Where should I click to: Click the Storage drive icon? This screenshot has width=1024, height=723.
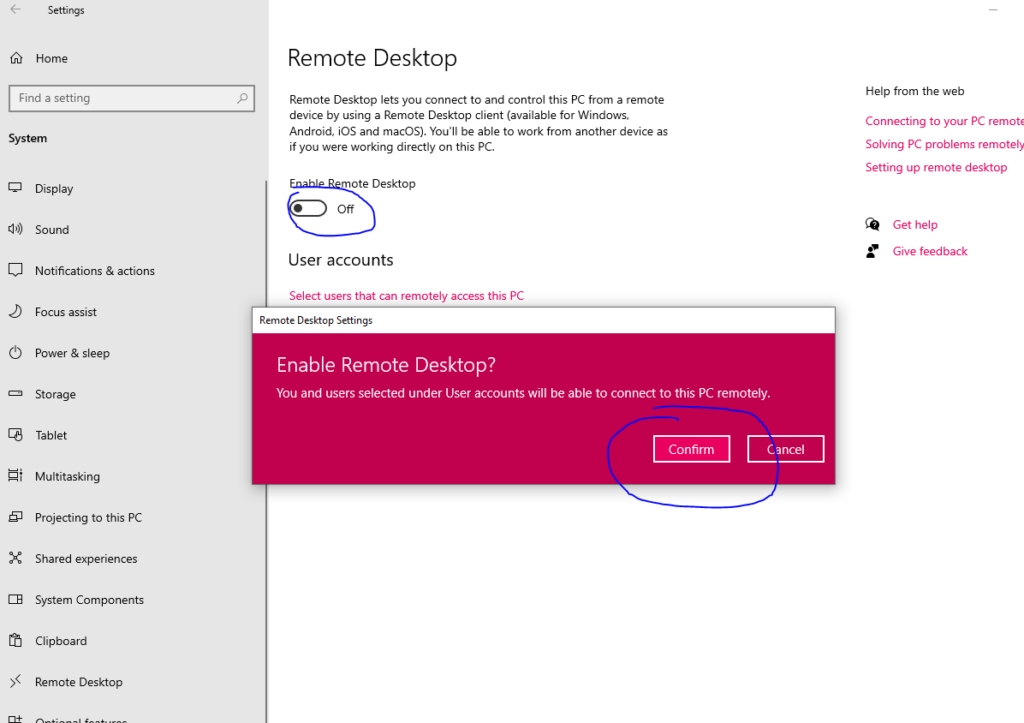coord(17,393)
